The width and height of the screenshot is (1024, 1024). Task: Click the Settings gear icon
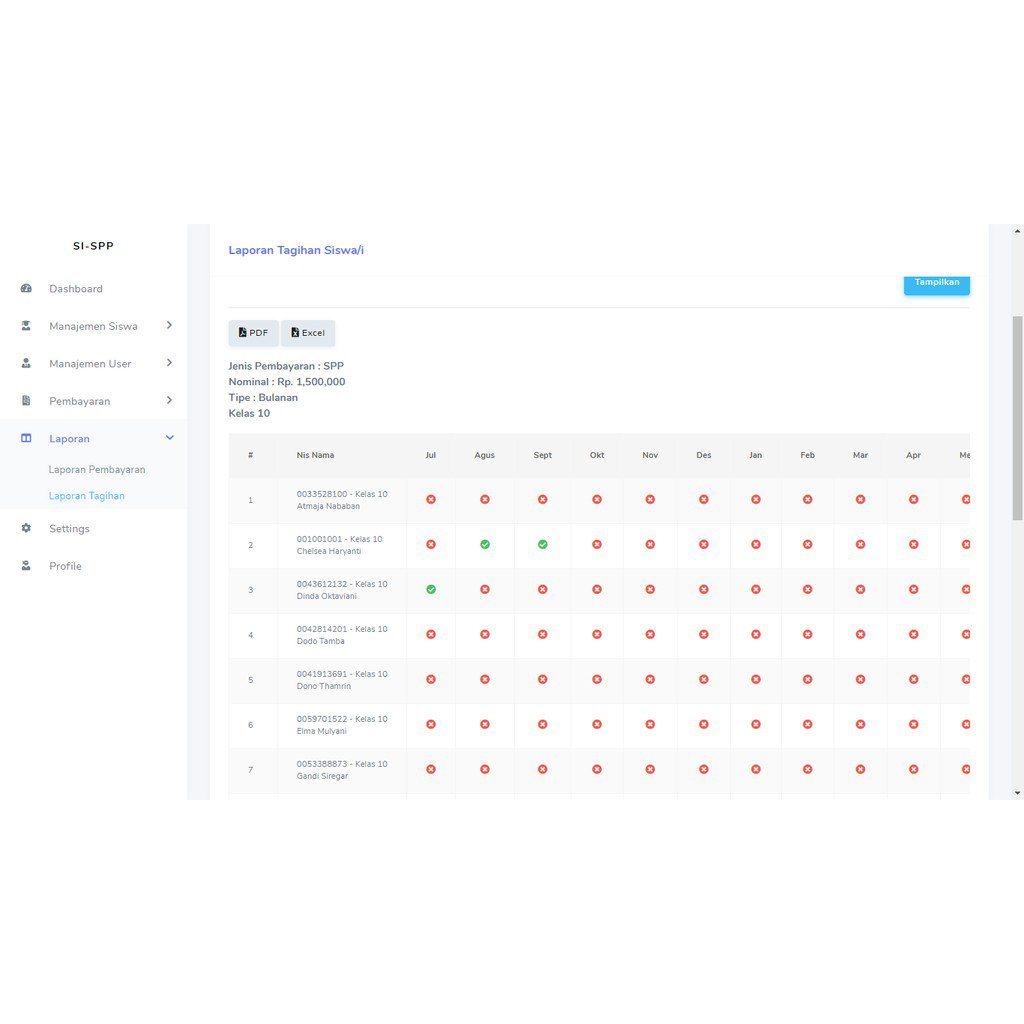[x=26, y=528]
